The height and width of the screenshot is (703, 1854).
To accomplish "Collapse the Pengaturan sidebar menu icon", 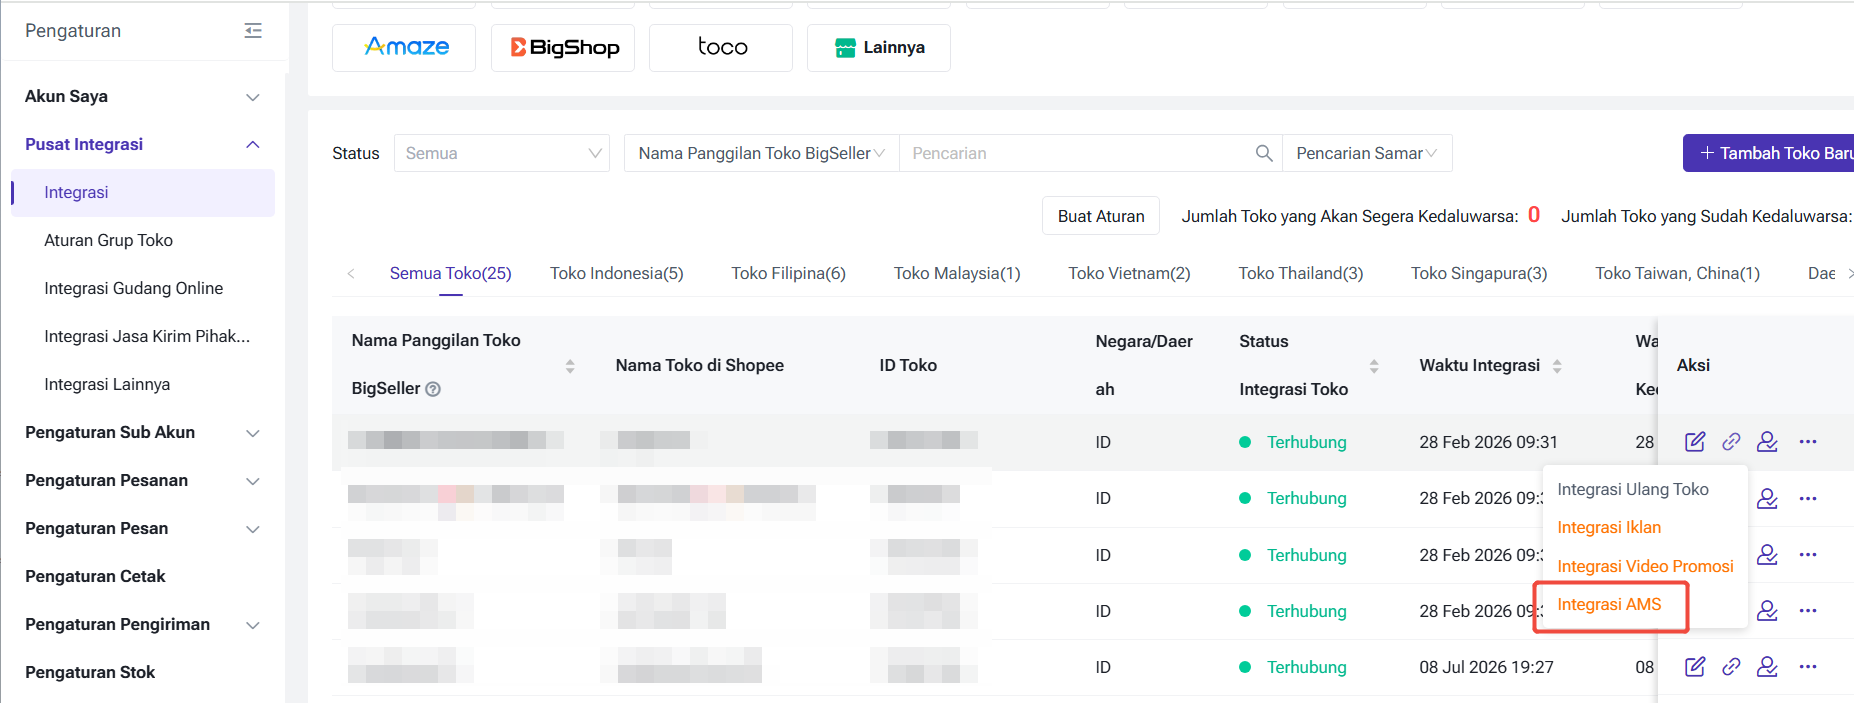I will pyautogui.click(x=253, y=31).
